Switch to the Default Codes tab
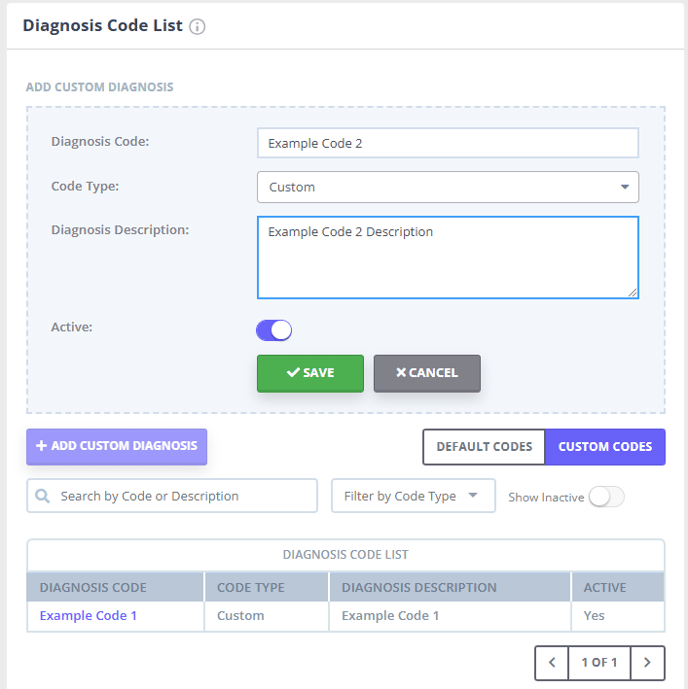Viewport: 688px width, 689px height. click(x=484, y=446)
